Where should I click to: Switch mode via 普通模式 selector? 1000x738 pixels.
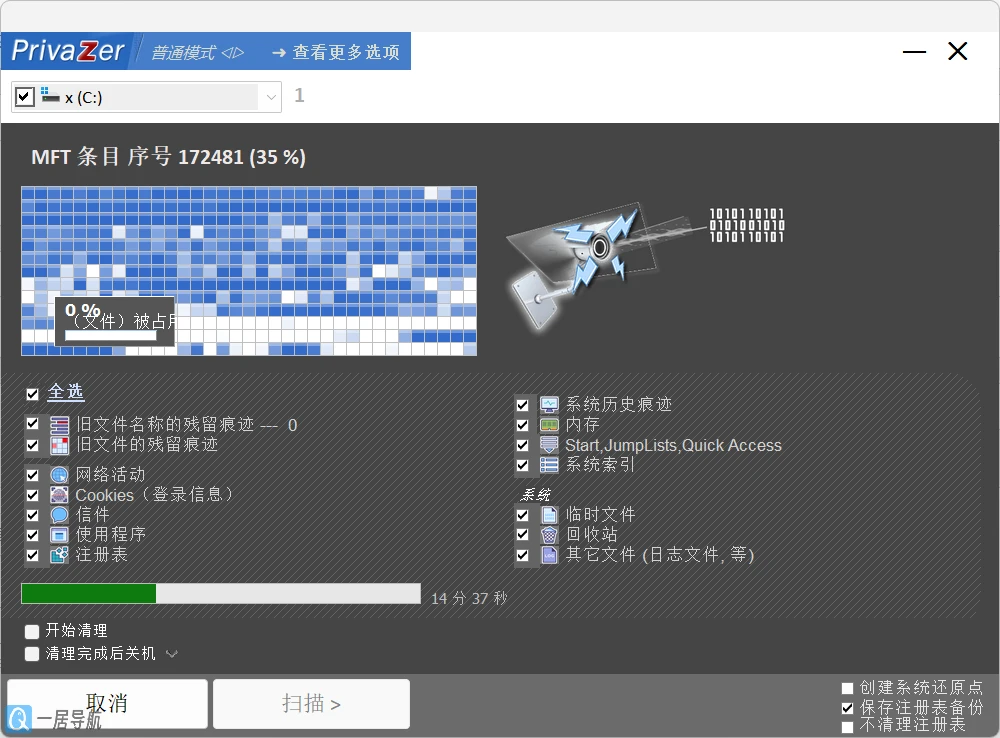click(196, 52)
